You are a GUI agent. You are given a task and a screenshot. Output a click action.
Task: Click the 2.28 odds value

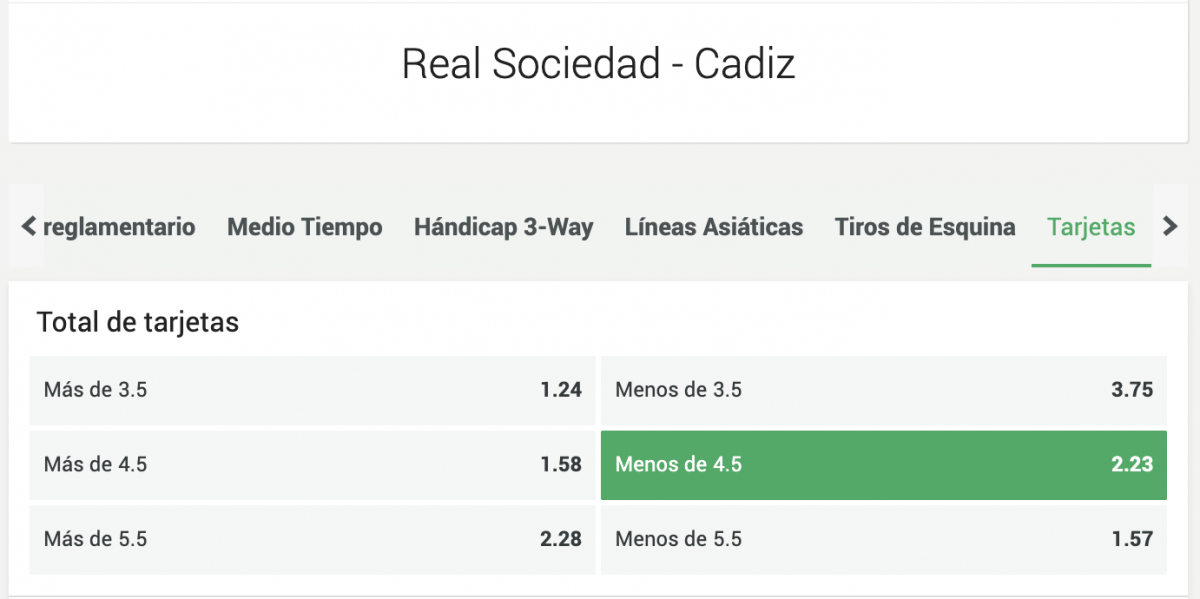(561, 539)
